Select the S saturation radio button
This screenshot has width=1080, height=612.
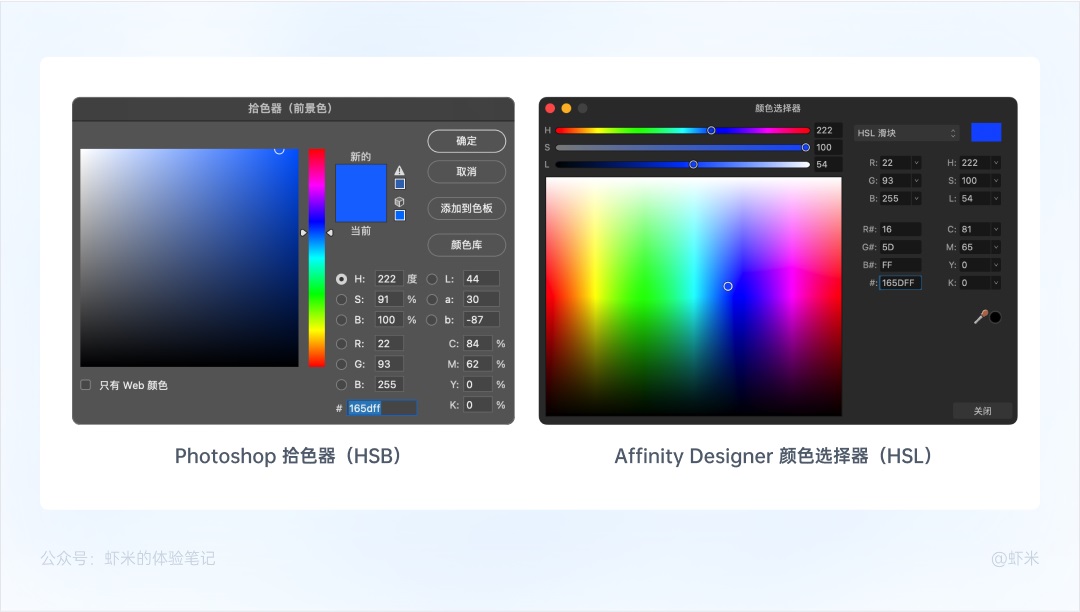tap(342, 299)
